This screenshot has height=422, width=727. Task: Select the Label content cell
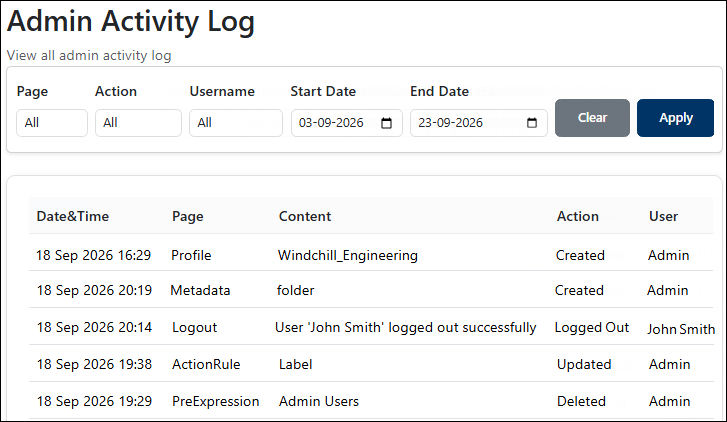(295, 364)
